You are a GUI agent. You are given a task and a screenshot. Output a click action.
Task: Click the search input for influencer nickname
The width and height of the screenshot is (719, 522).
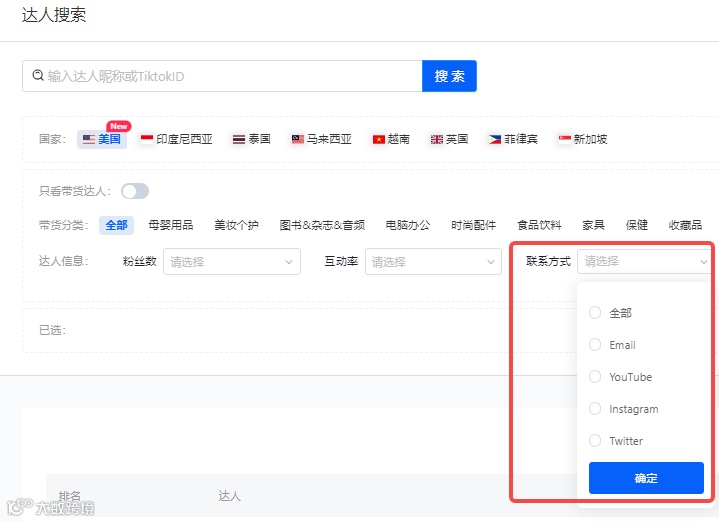coord(222,76)
